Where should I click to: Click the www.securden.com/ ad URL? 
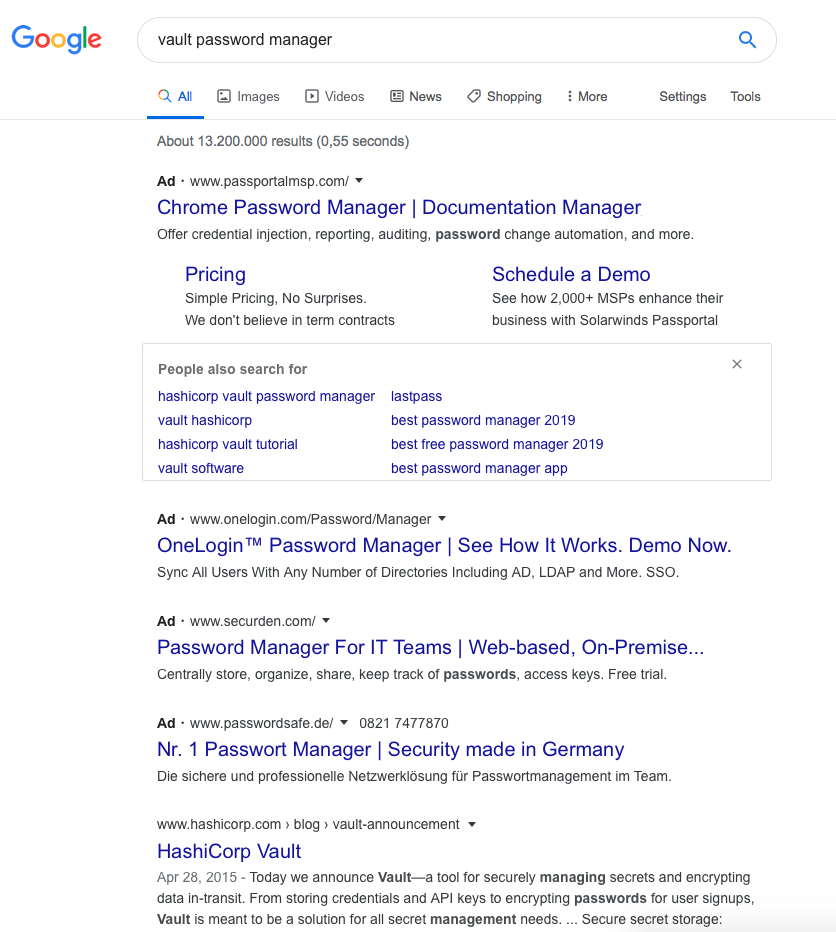coord(253,621)
